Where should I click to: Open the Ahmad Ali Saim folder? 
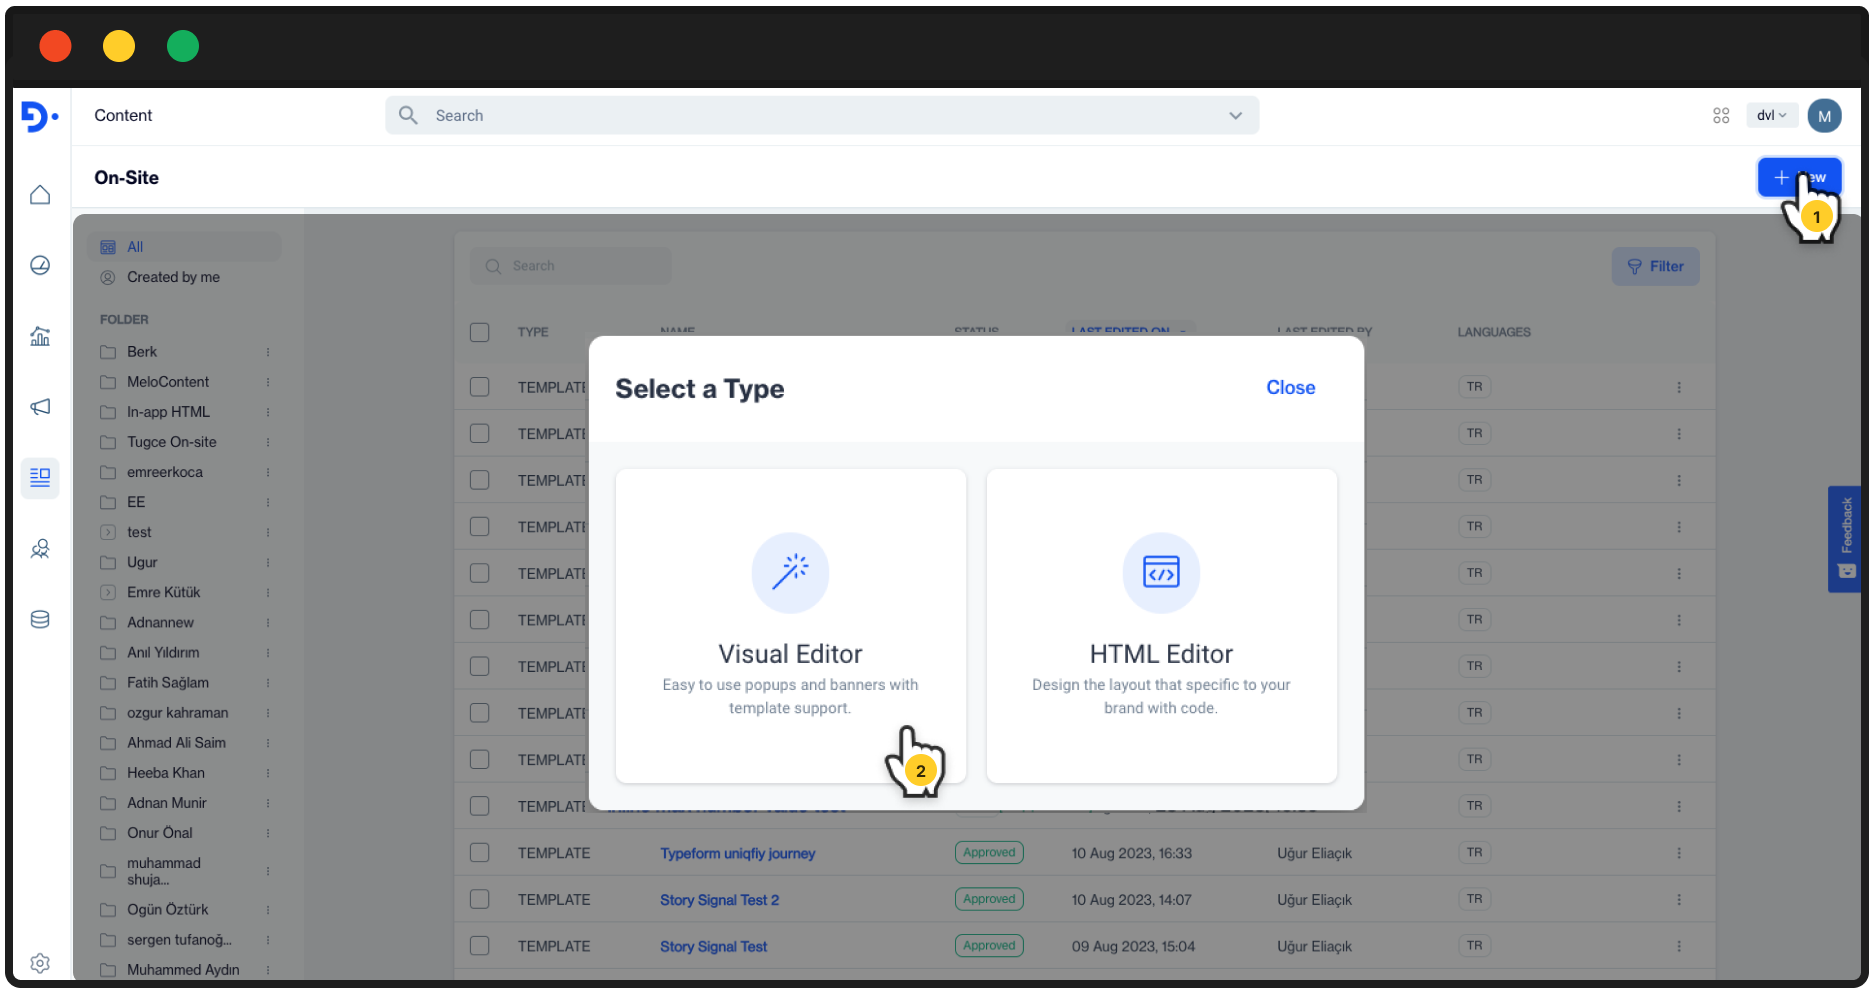pyautogui.click(x=176, y=743)
